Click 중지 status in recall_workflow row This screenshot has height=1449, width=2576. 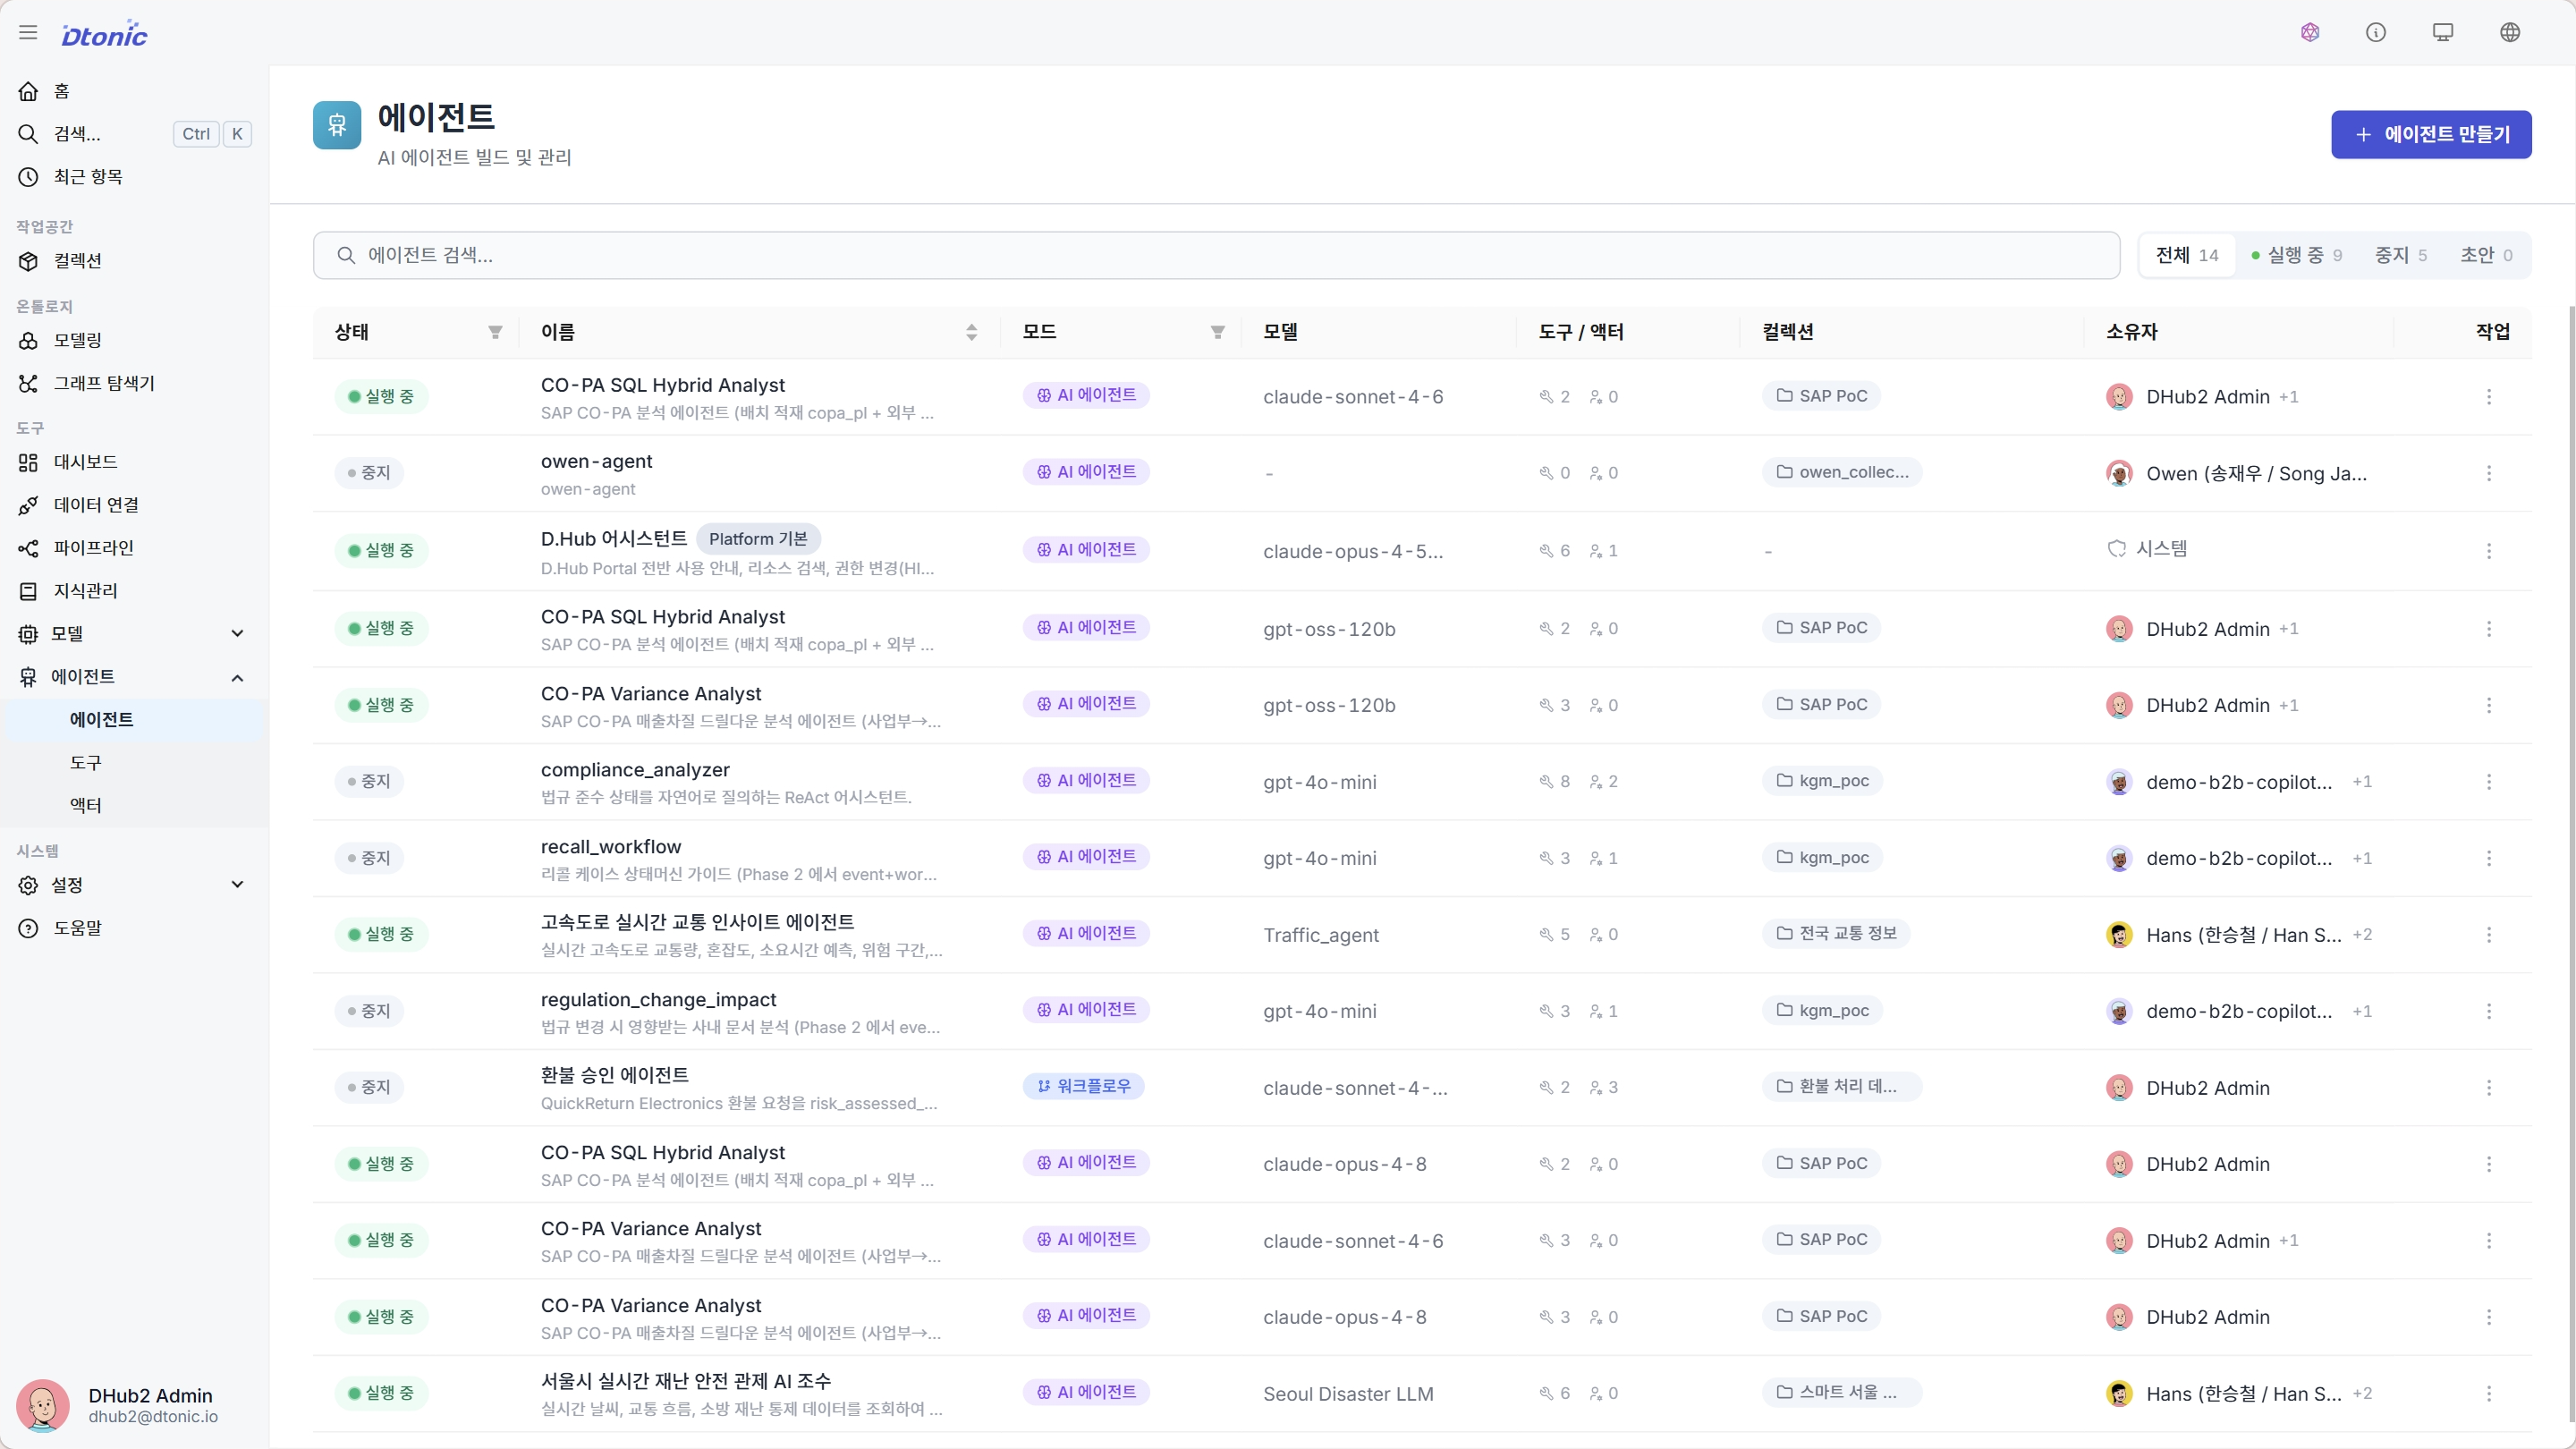click(369, 858)
